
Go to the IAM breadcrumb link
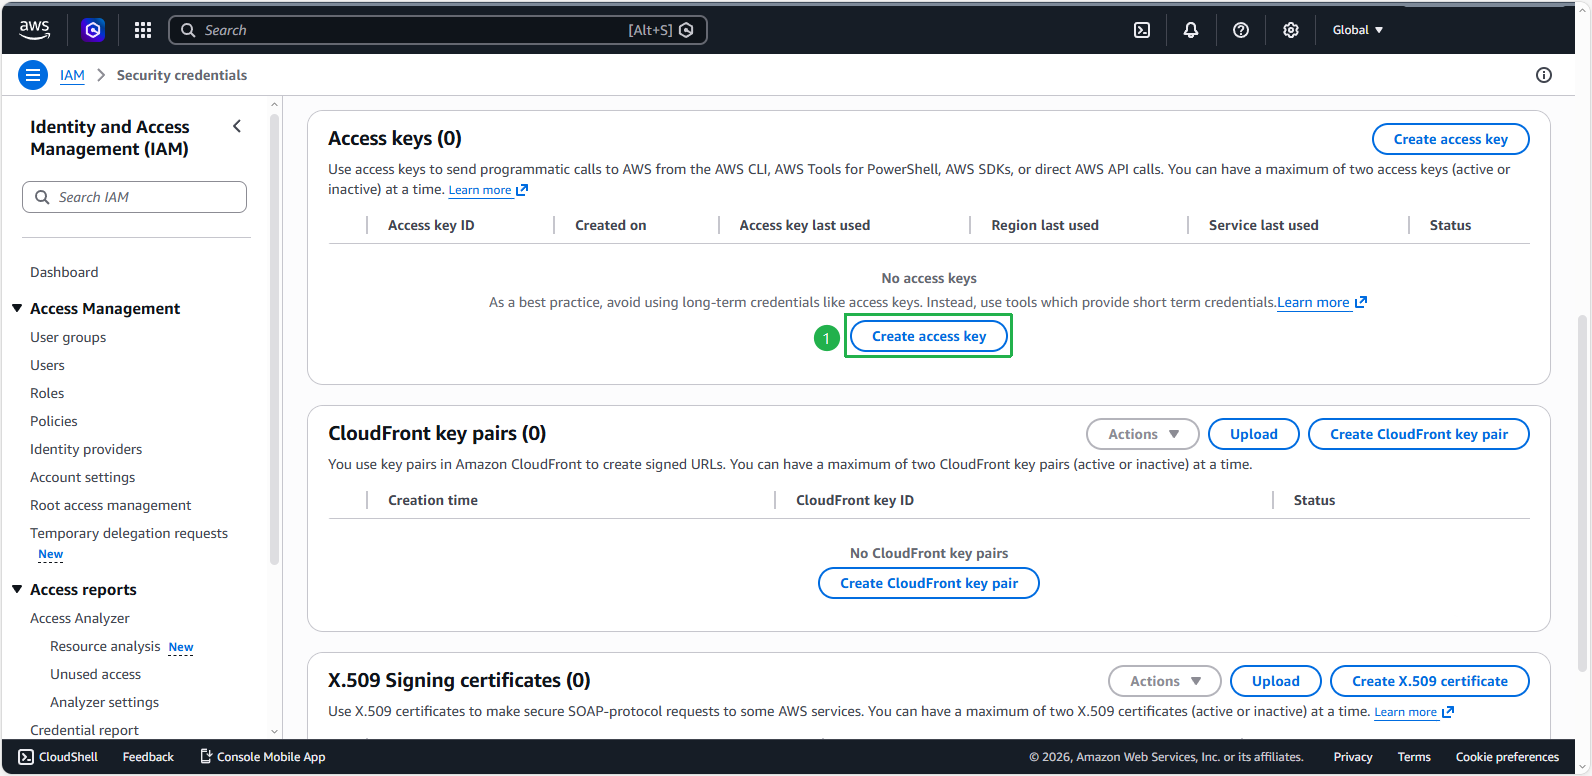pyautogui.click(x=72, y=75)
